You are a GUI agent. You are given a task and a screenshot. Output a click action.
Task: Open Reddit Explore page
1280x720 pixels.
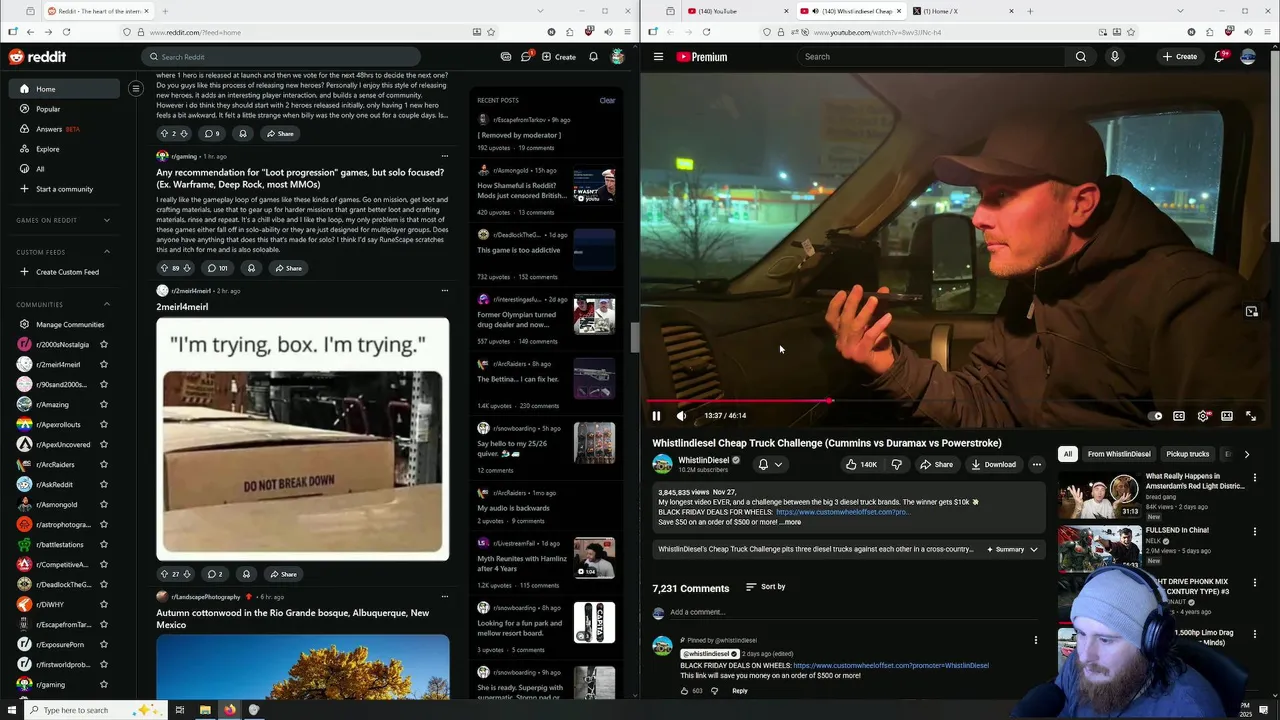64,149
